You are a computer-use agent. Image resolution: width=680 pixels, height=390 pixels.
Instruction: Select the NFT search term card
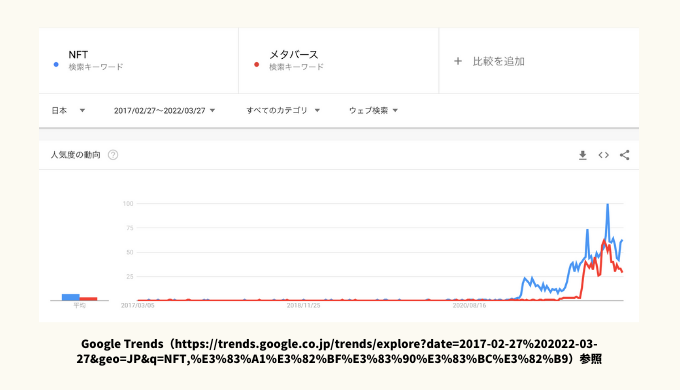[138, 61]
